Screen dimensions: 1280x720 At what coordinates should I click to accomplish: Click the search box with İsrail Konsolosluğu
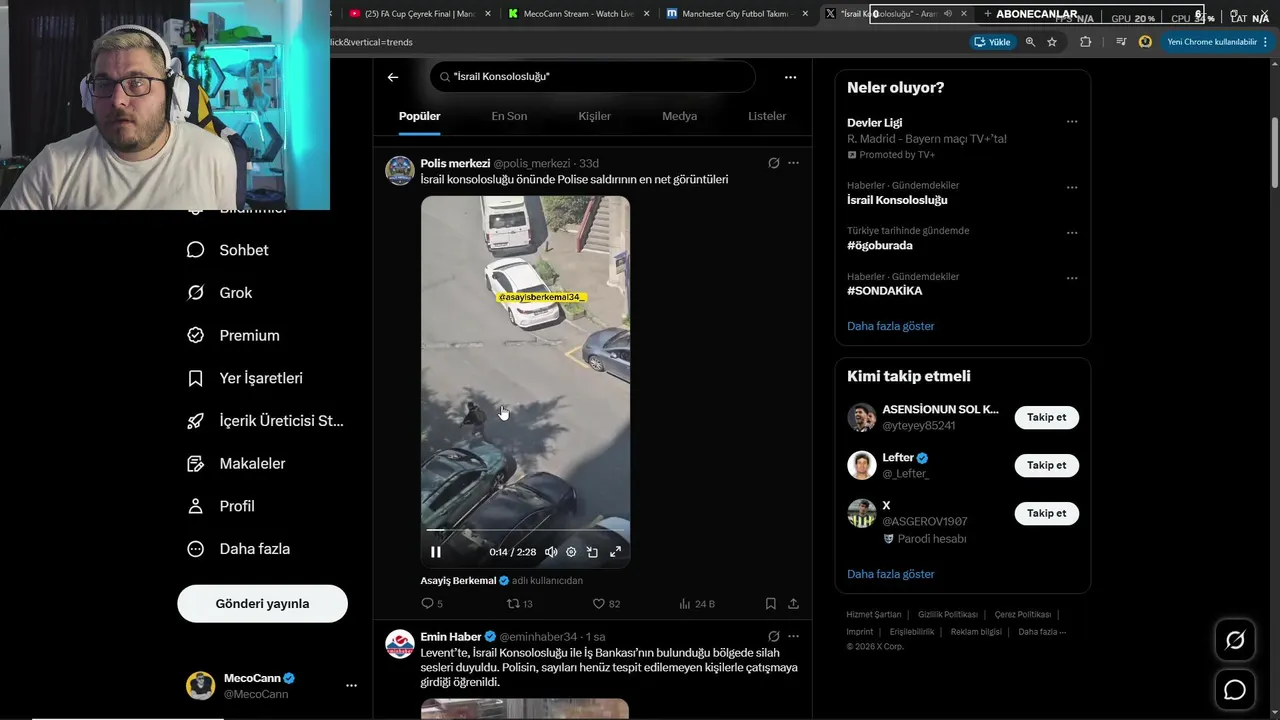tap(592, 77)
